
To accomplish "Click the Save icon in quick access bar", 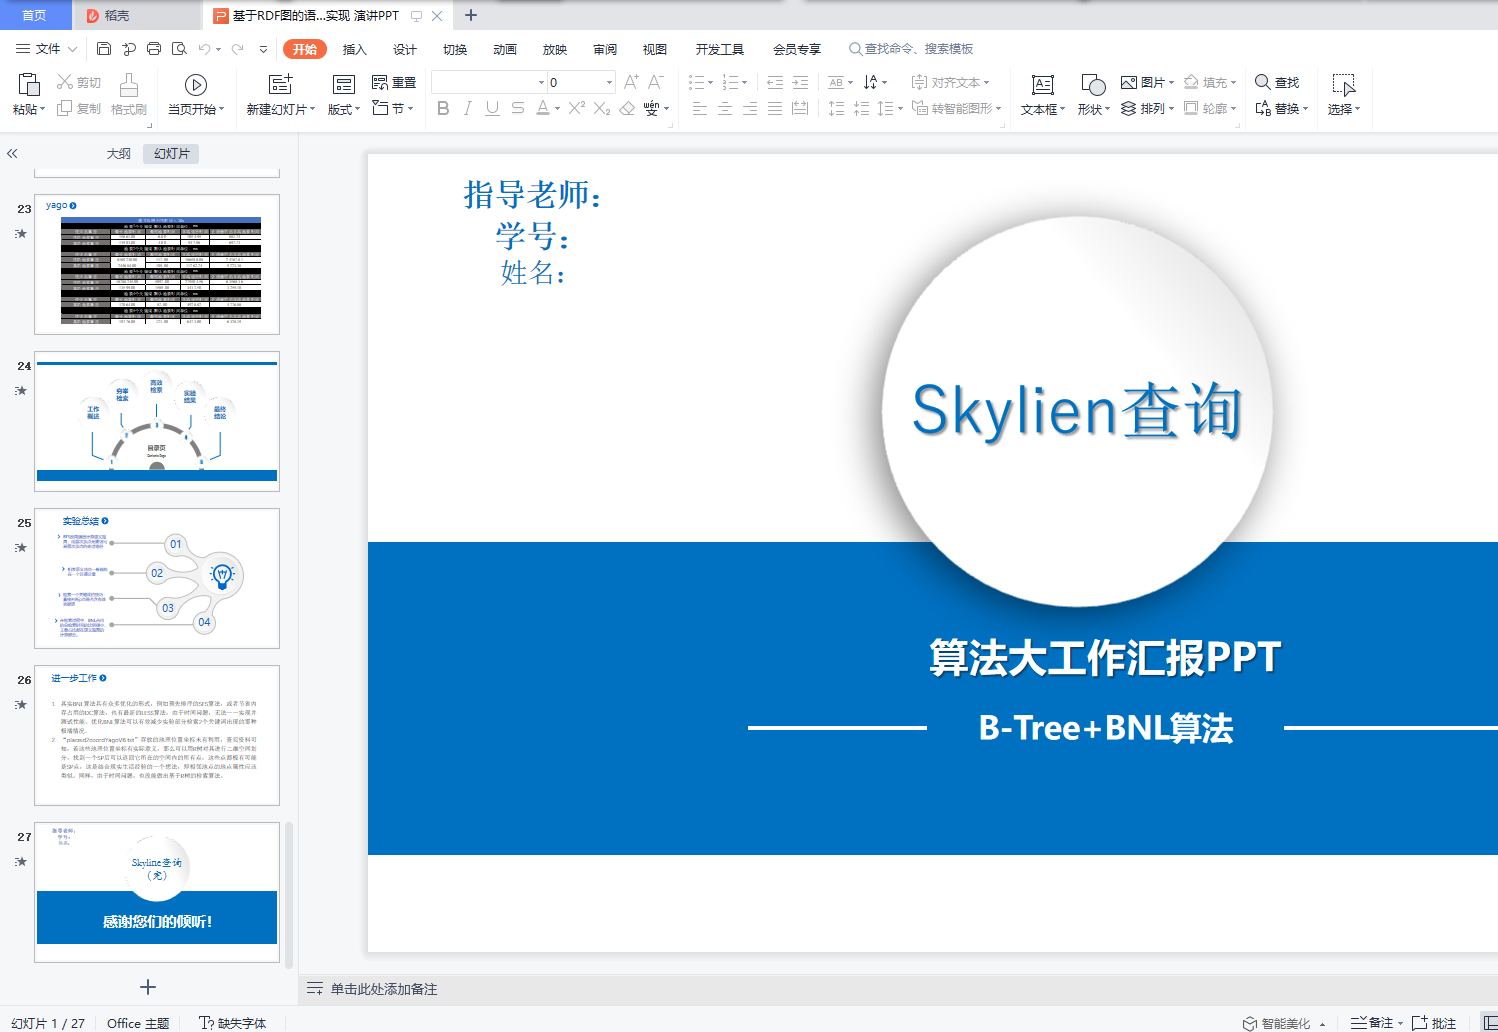I will [104, 48].
